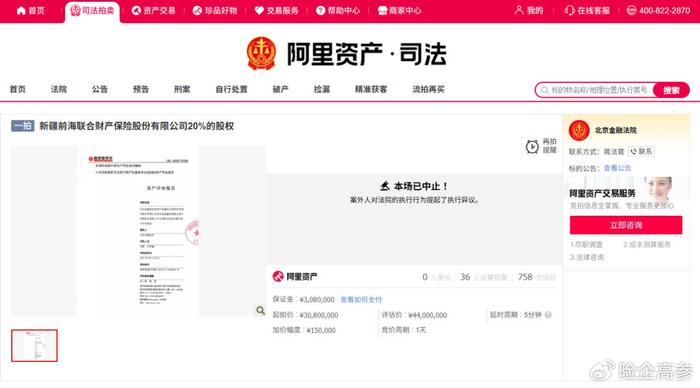
Task: Open 首页 in the sub navigation
Action: coord(18,89)
